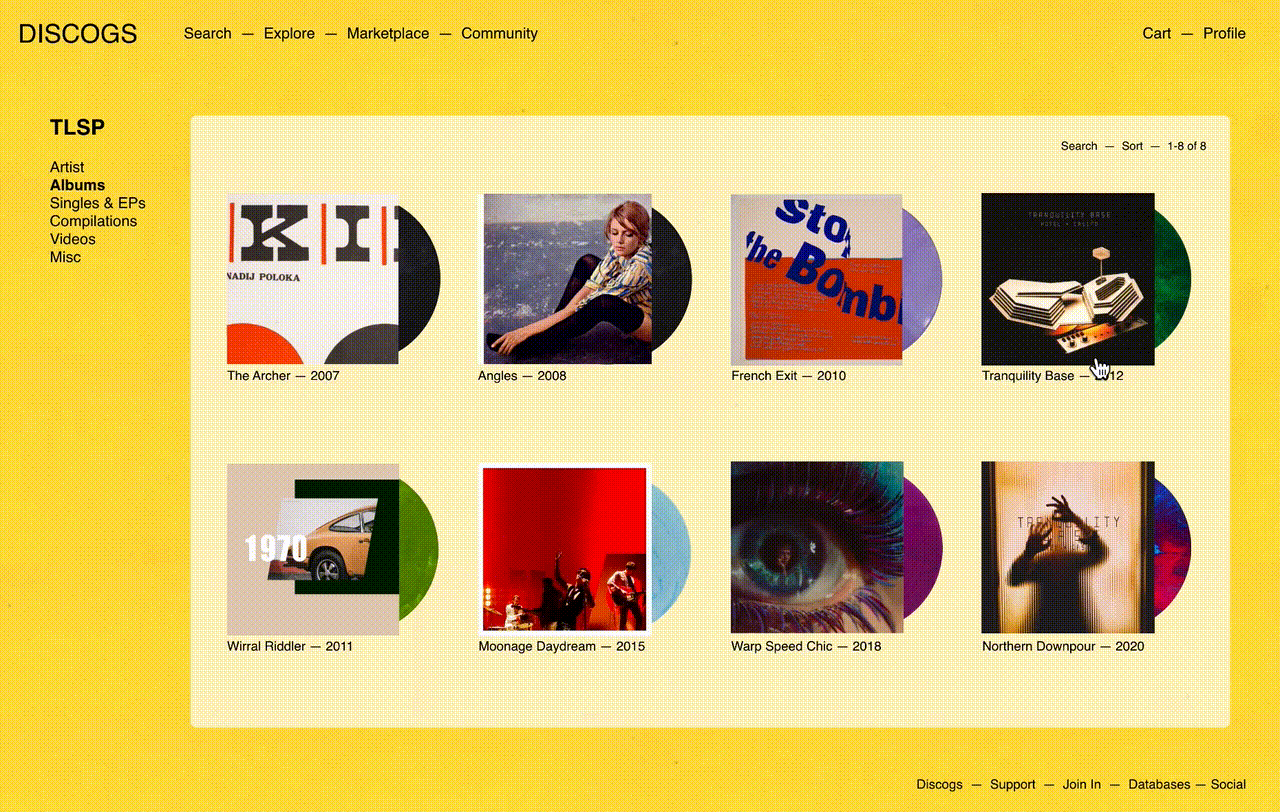View the Cart
1280x812 pixels.
[1157, 33]
